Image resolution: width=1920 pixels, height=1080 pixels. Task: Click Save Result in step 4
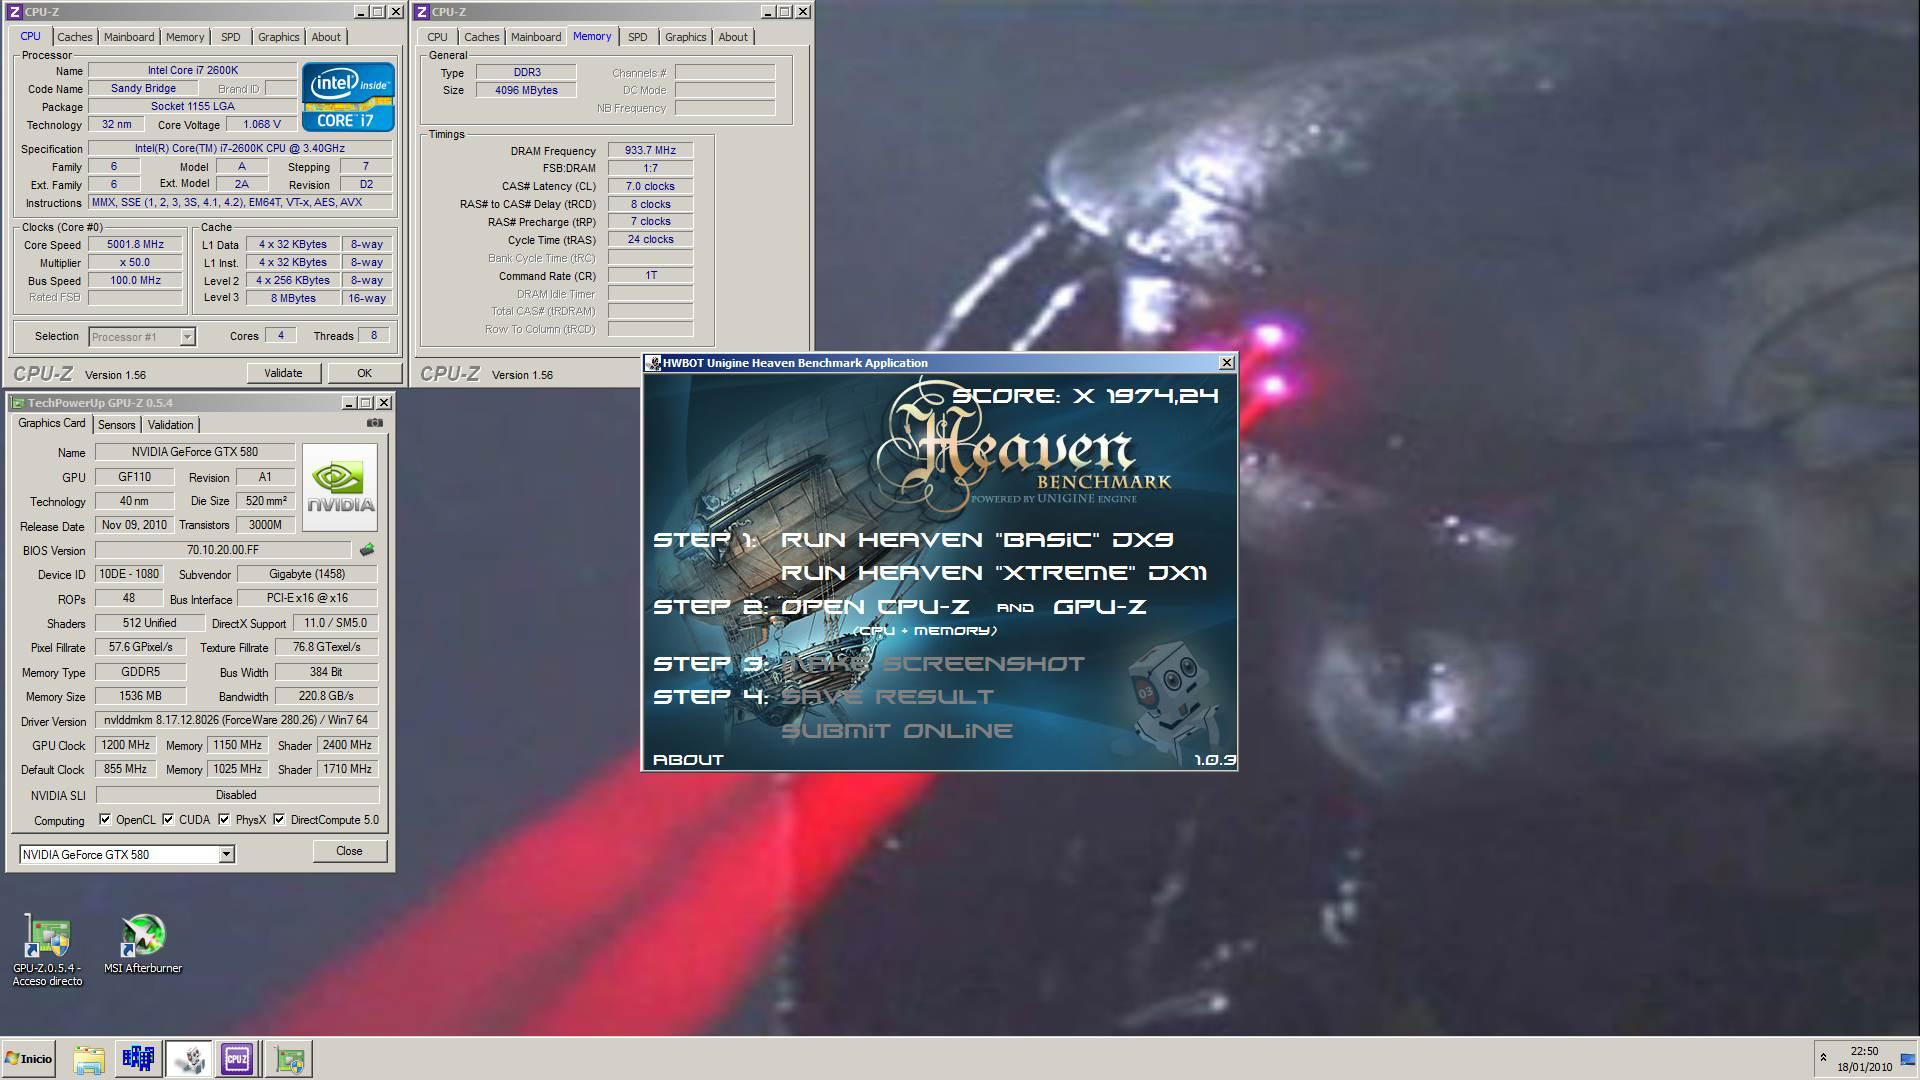887,697
